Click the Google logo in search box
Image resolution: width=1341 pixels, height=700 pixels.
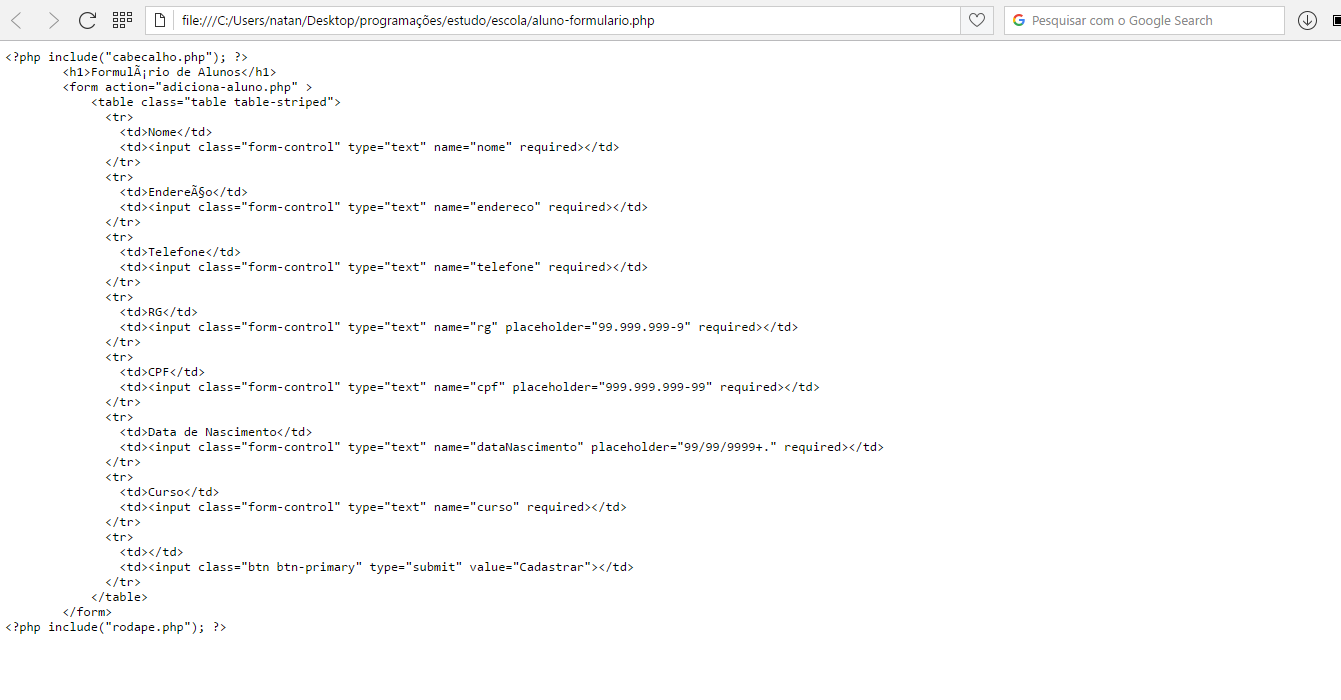(1019, 20)
